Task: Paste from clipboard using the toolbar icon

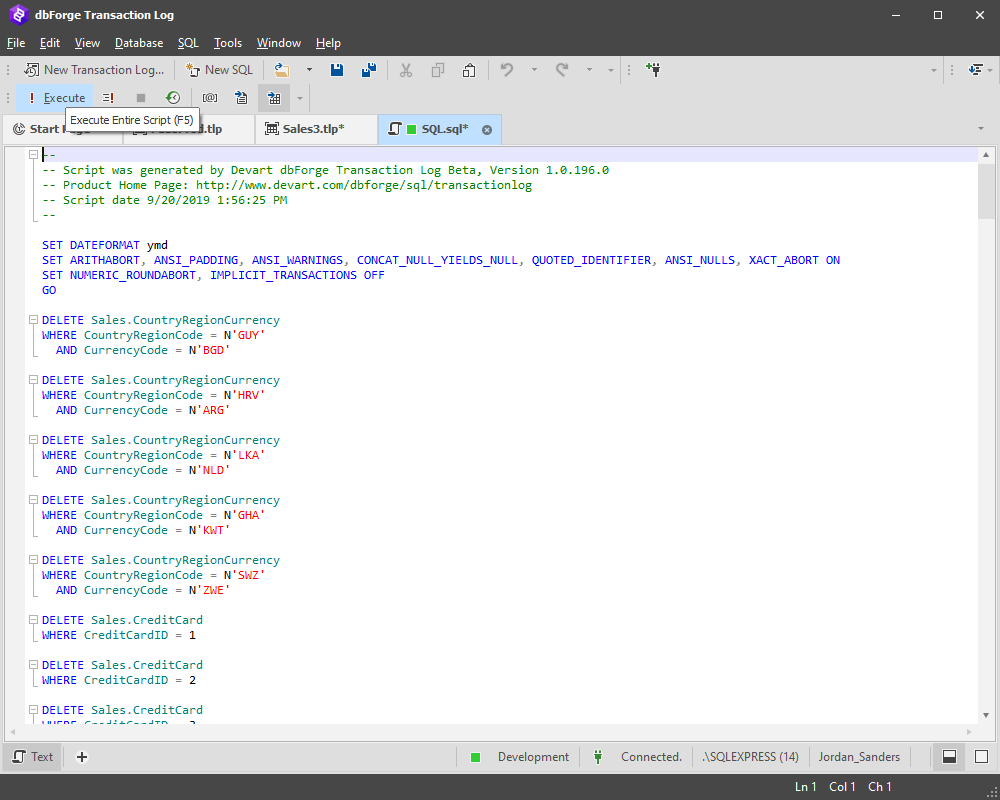Action: click(469, 70)
